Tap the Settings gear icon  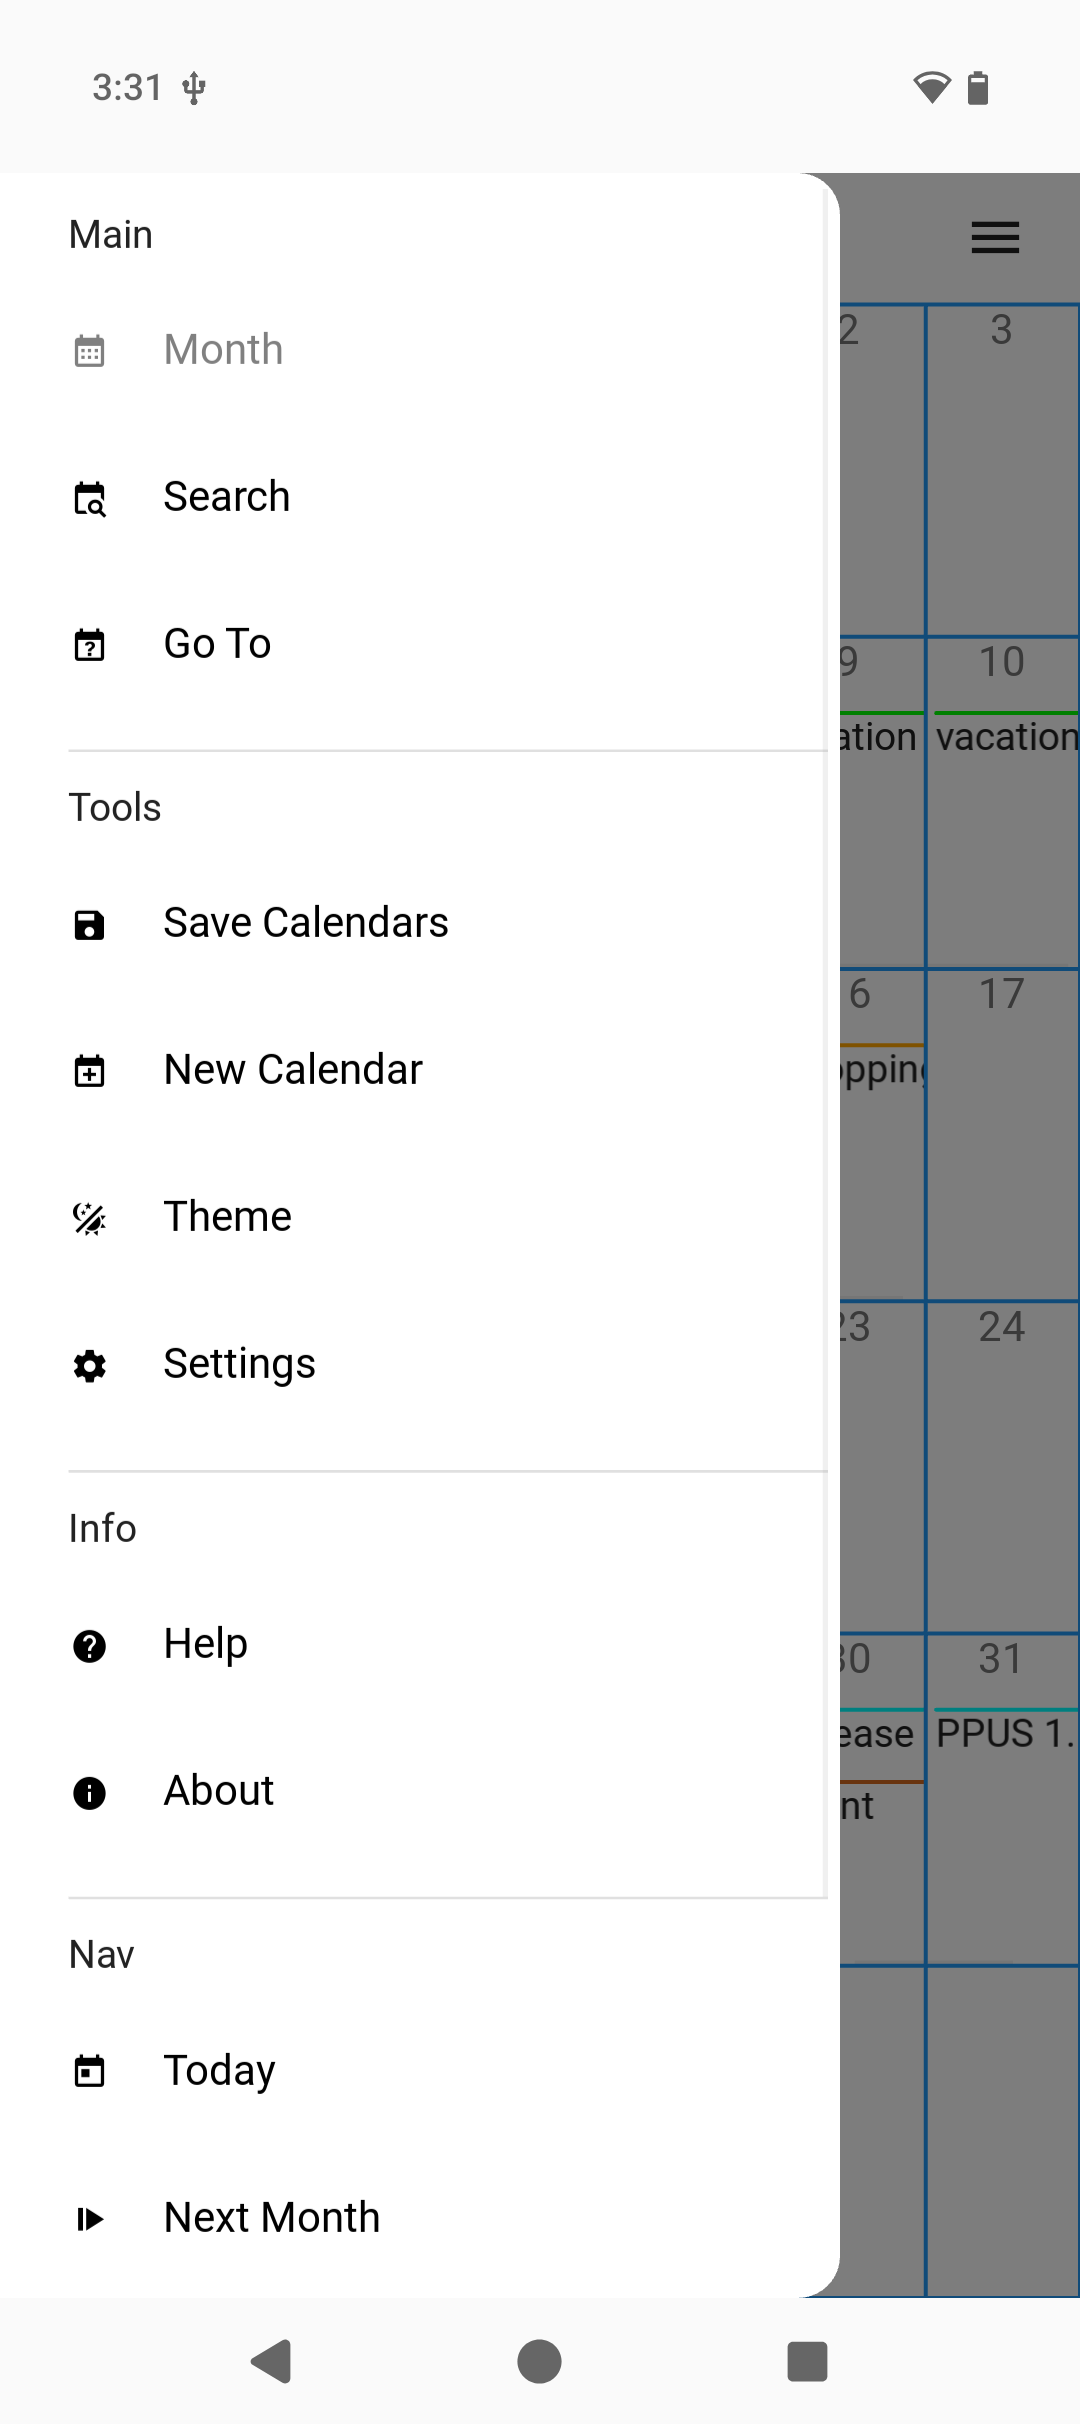90,1365
